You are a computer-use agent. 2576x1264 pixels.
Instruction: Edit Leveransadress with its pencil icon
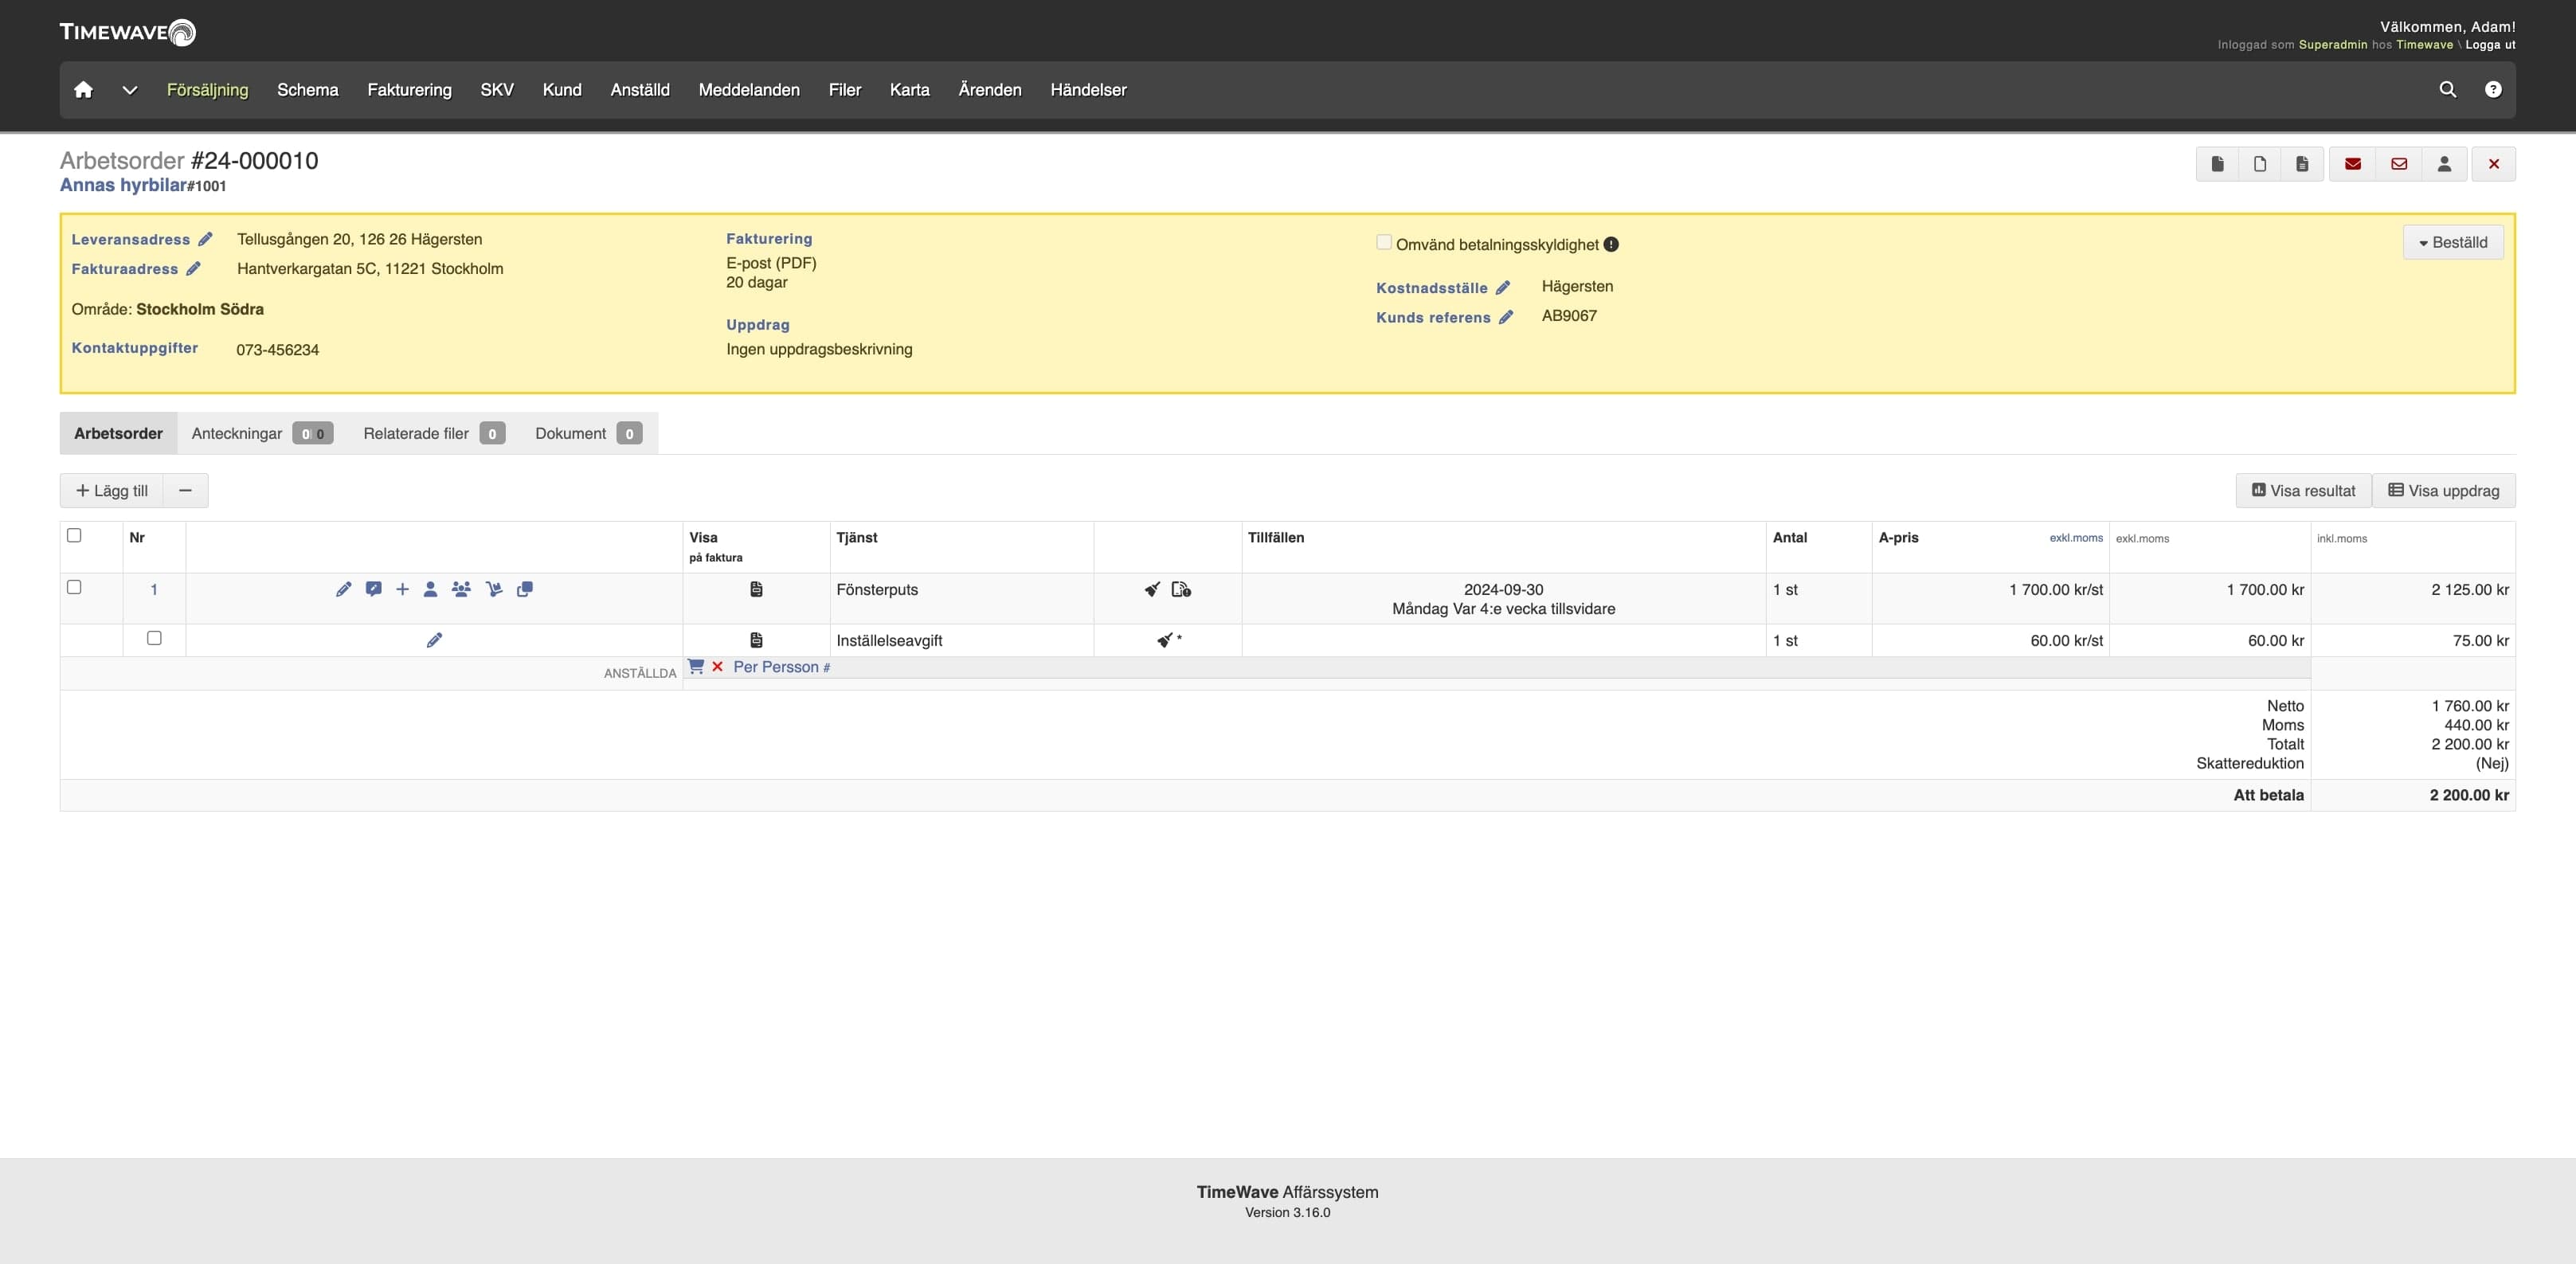tap(205, 239)
